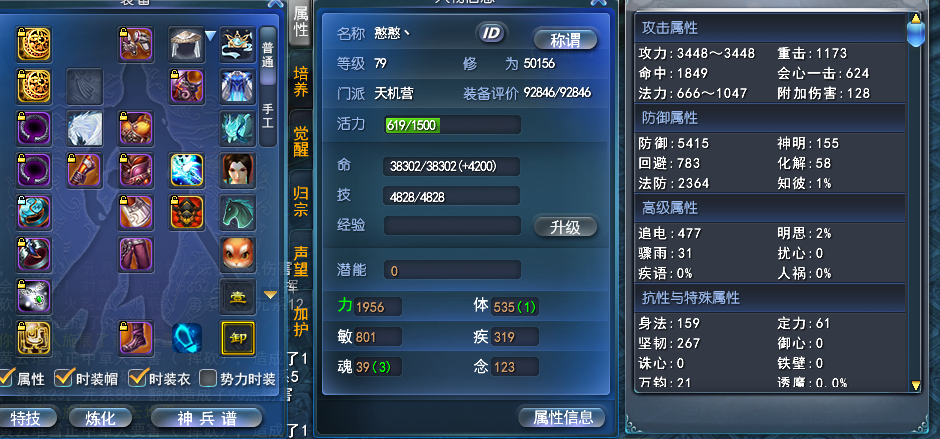Click the ID badge next to name
The image size is (940, 439).
point(491,33)
